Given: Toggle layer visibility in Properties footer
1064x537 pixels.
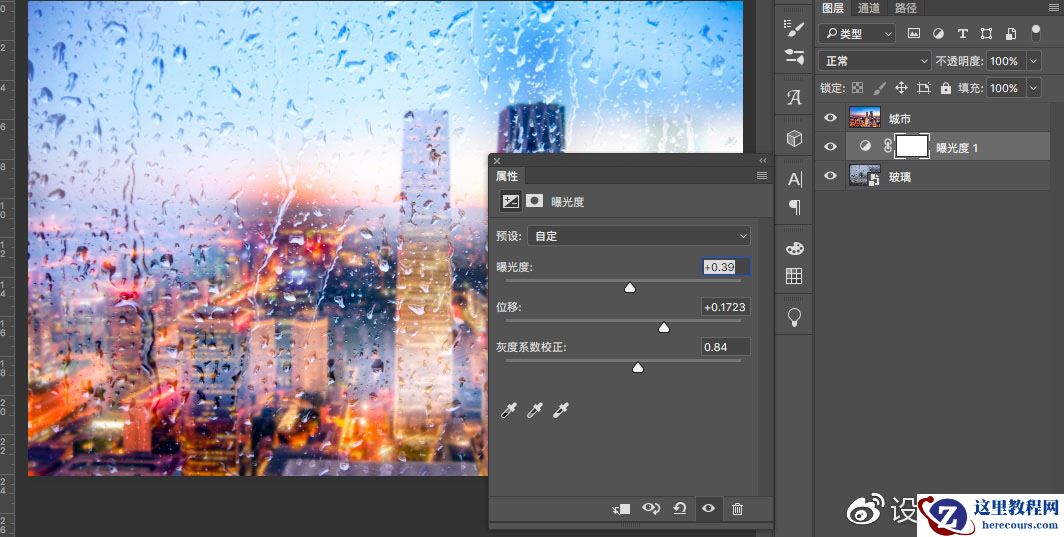Looking at the screenshot, I should point(708,508).
